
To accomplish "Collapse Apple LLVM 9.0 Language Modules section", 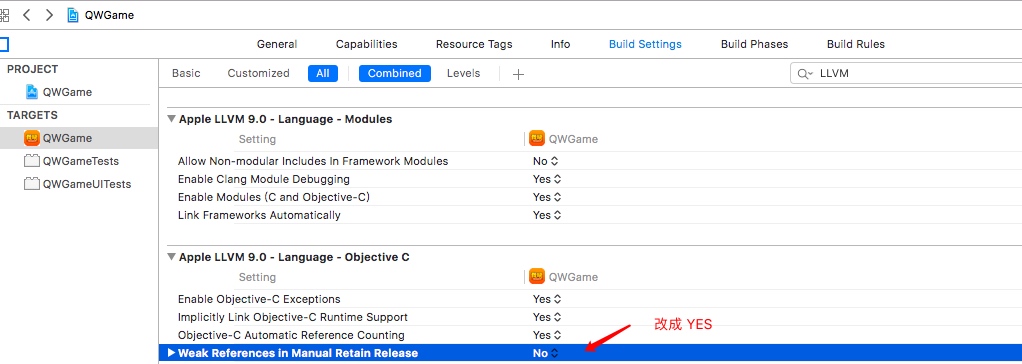I will [x=171, y=119].
